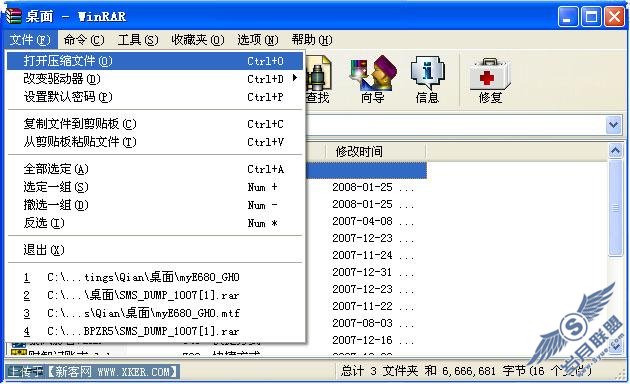Viewport: 630px width, 384px height.
Task: Select the row dated 2007-08-03
Action: pos(372,323)
